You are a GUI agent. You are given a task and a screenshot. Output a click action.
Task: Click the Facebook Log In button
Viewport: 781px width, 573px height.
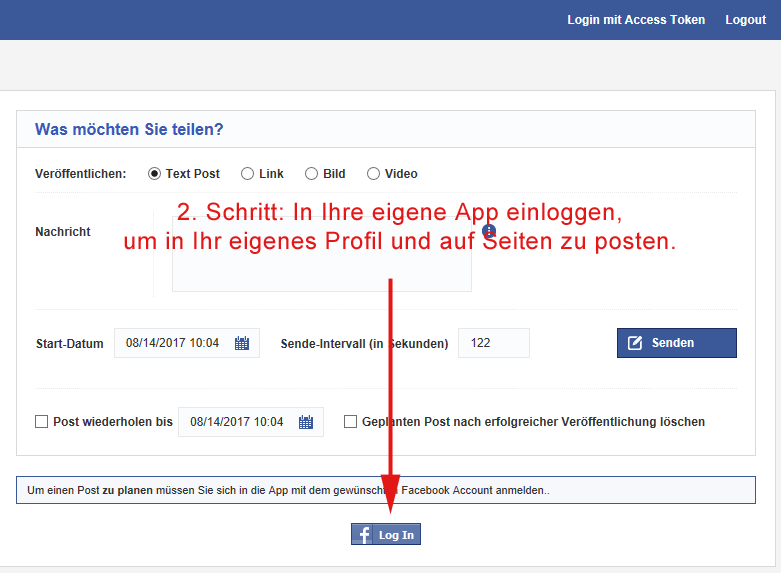(386, 535)
